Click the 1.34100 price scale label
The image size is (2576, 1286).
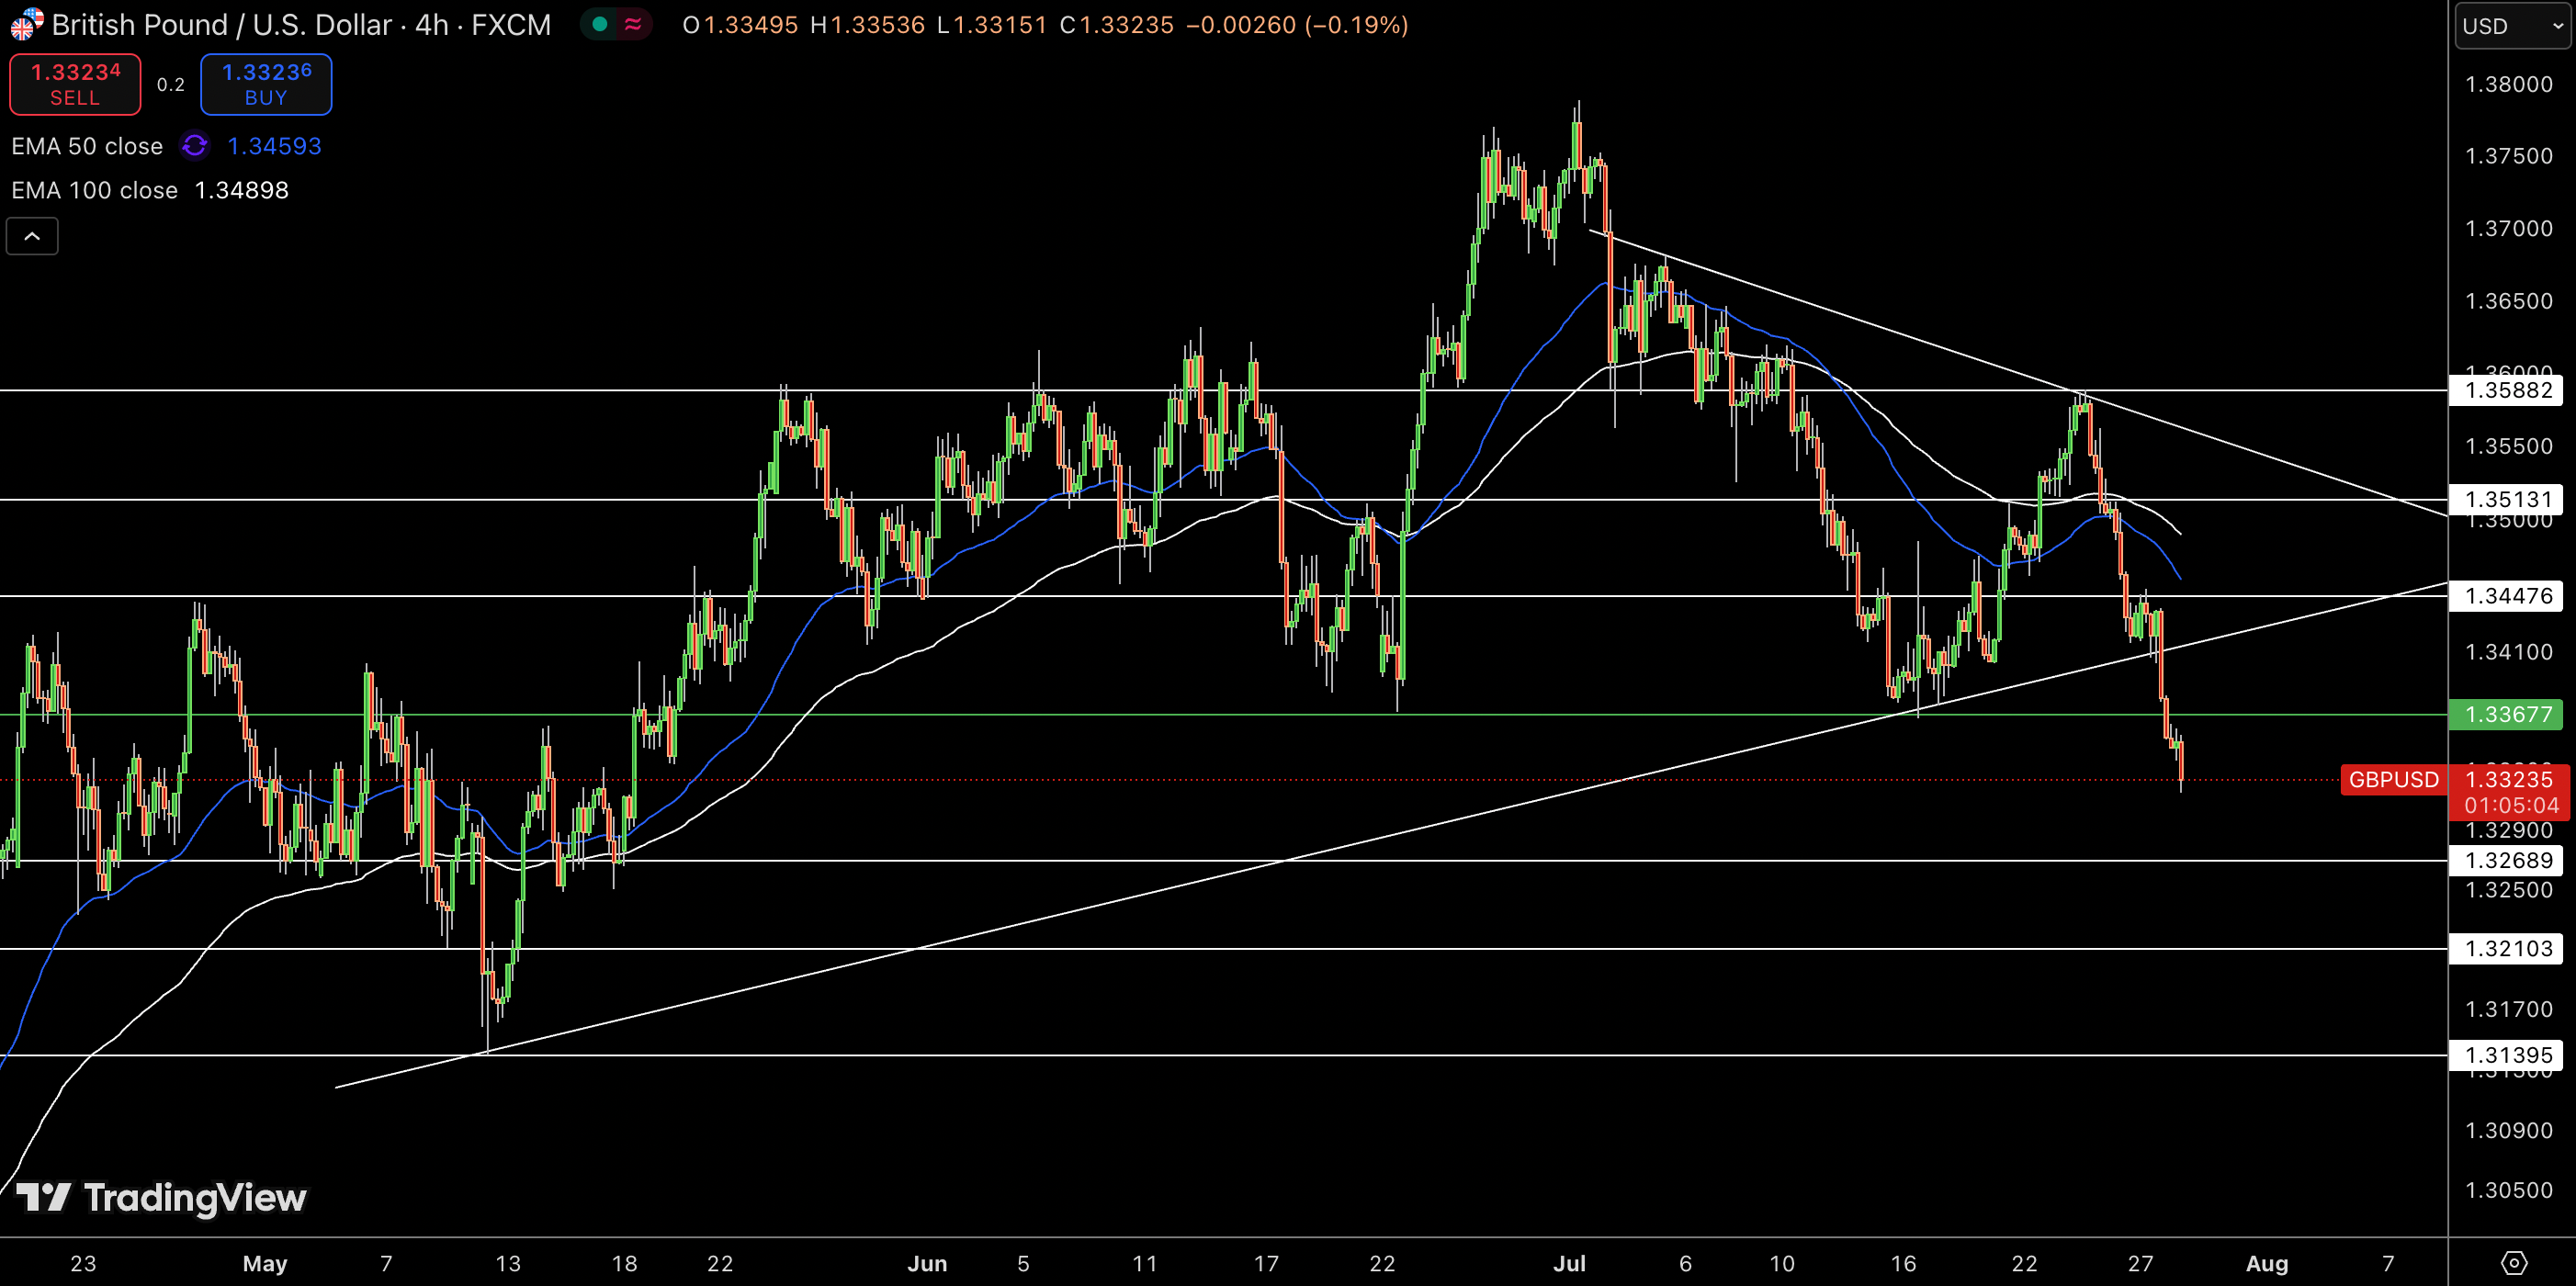(x=2509, y=652)
